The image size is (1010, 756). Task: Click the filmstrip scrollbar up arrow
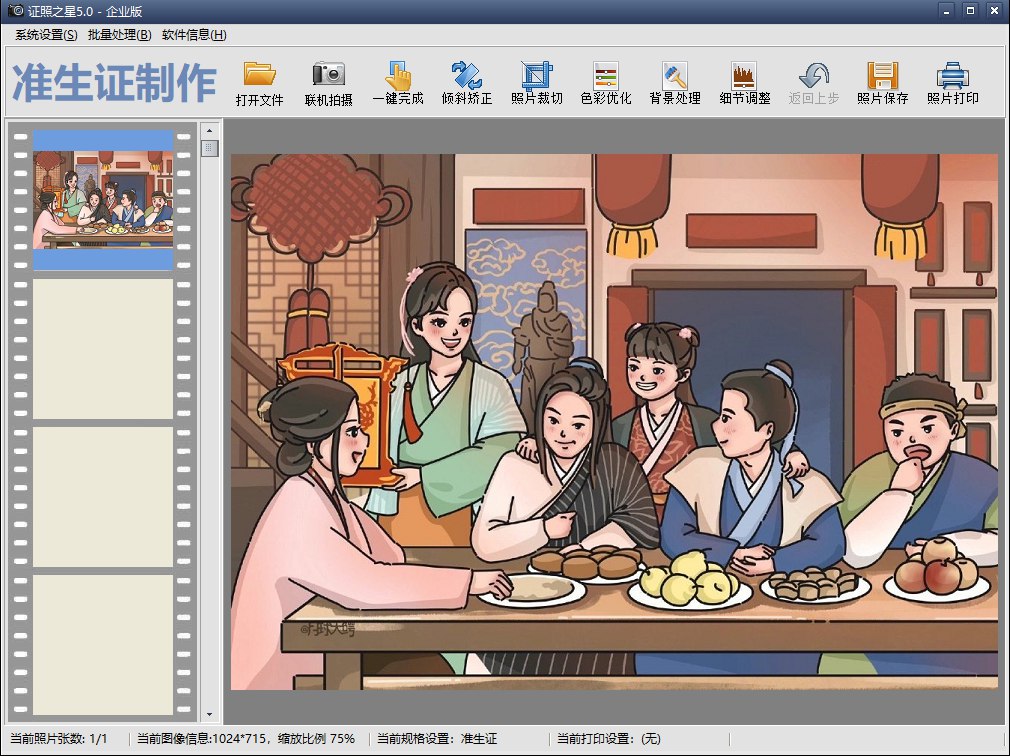[209, 130]
